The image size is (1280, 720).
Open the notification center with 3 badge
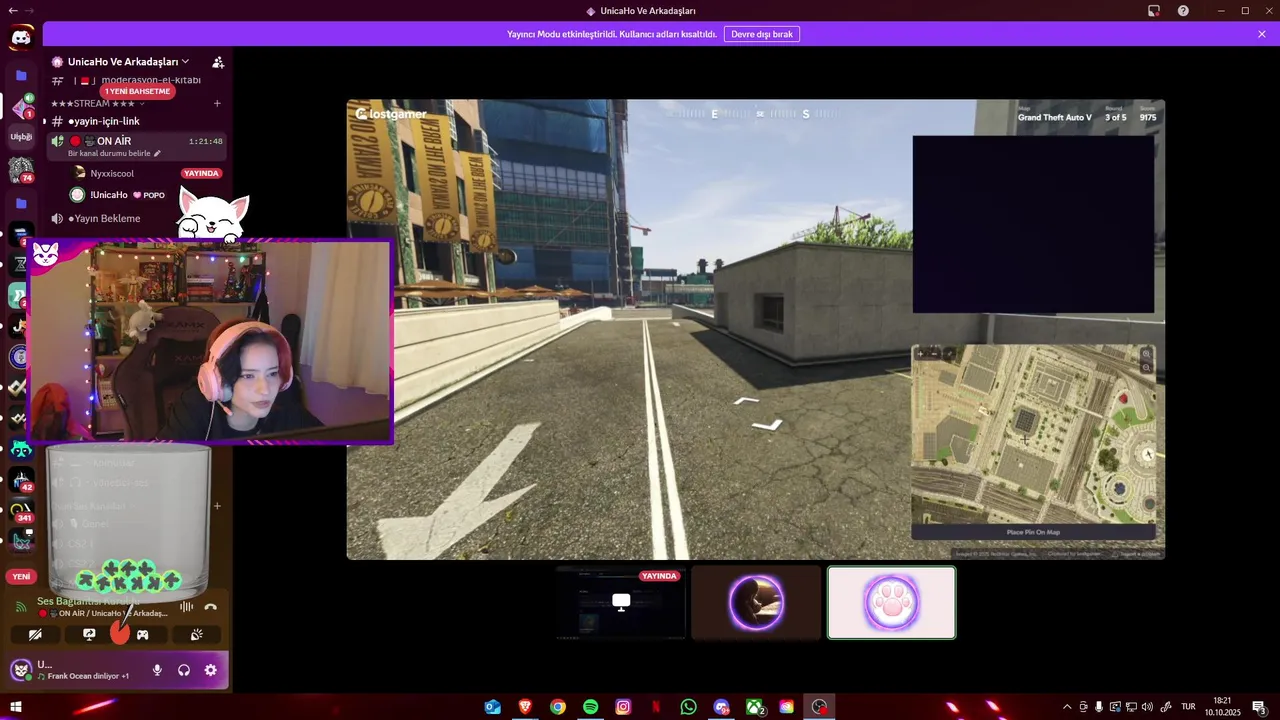(1260, 707)
